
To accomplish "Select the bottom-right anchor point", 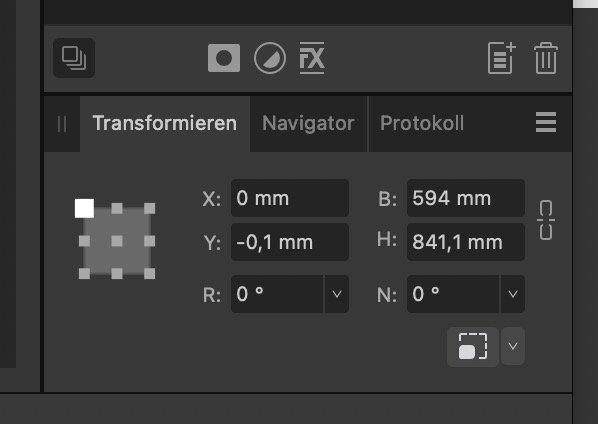I will point(150,273).
